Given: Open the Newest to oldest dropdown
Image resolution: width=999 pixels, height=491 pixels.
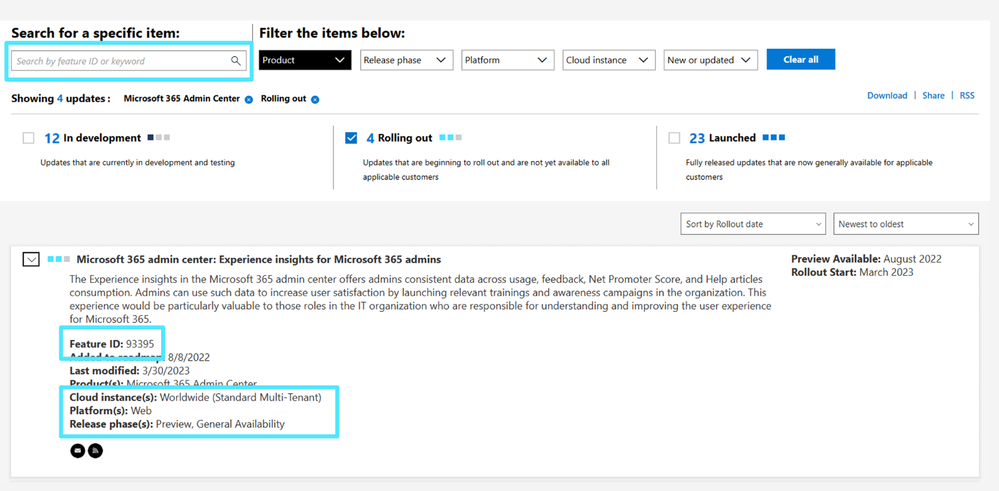Looking at the screenshot, I should click(906, 224).
